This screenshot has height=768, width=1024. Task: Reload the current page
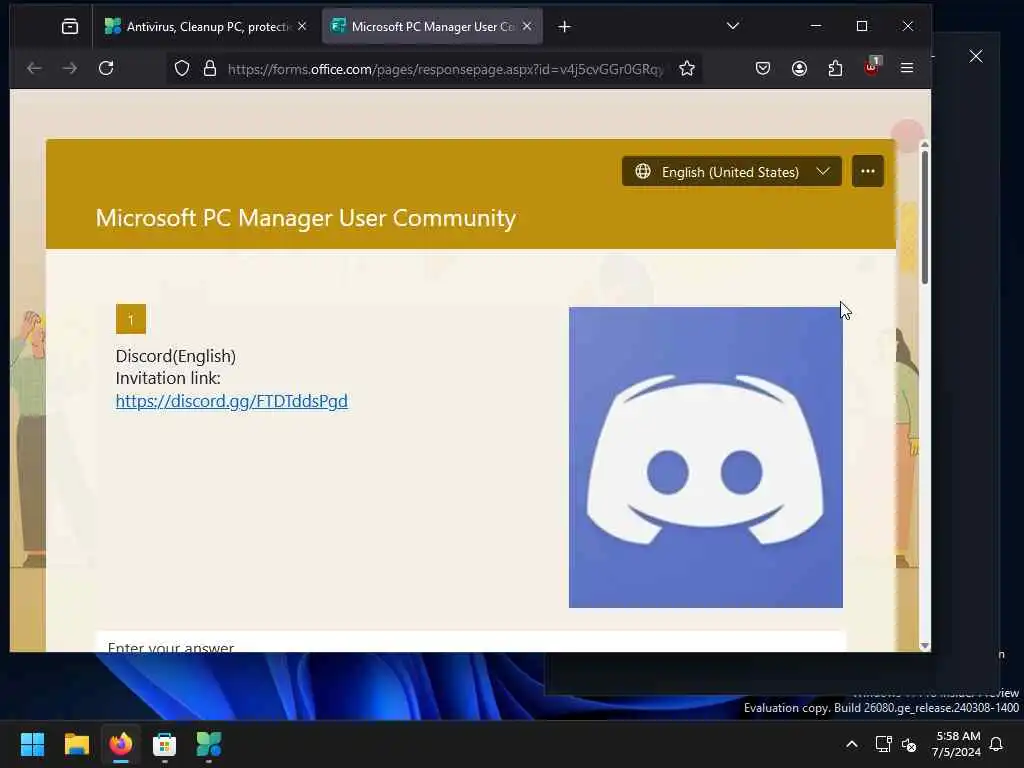point(106,68)
